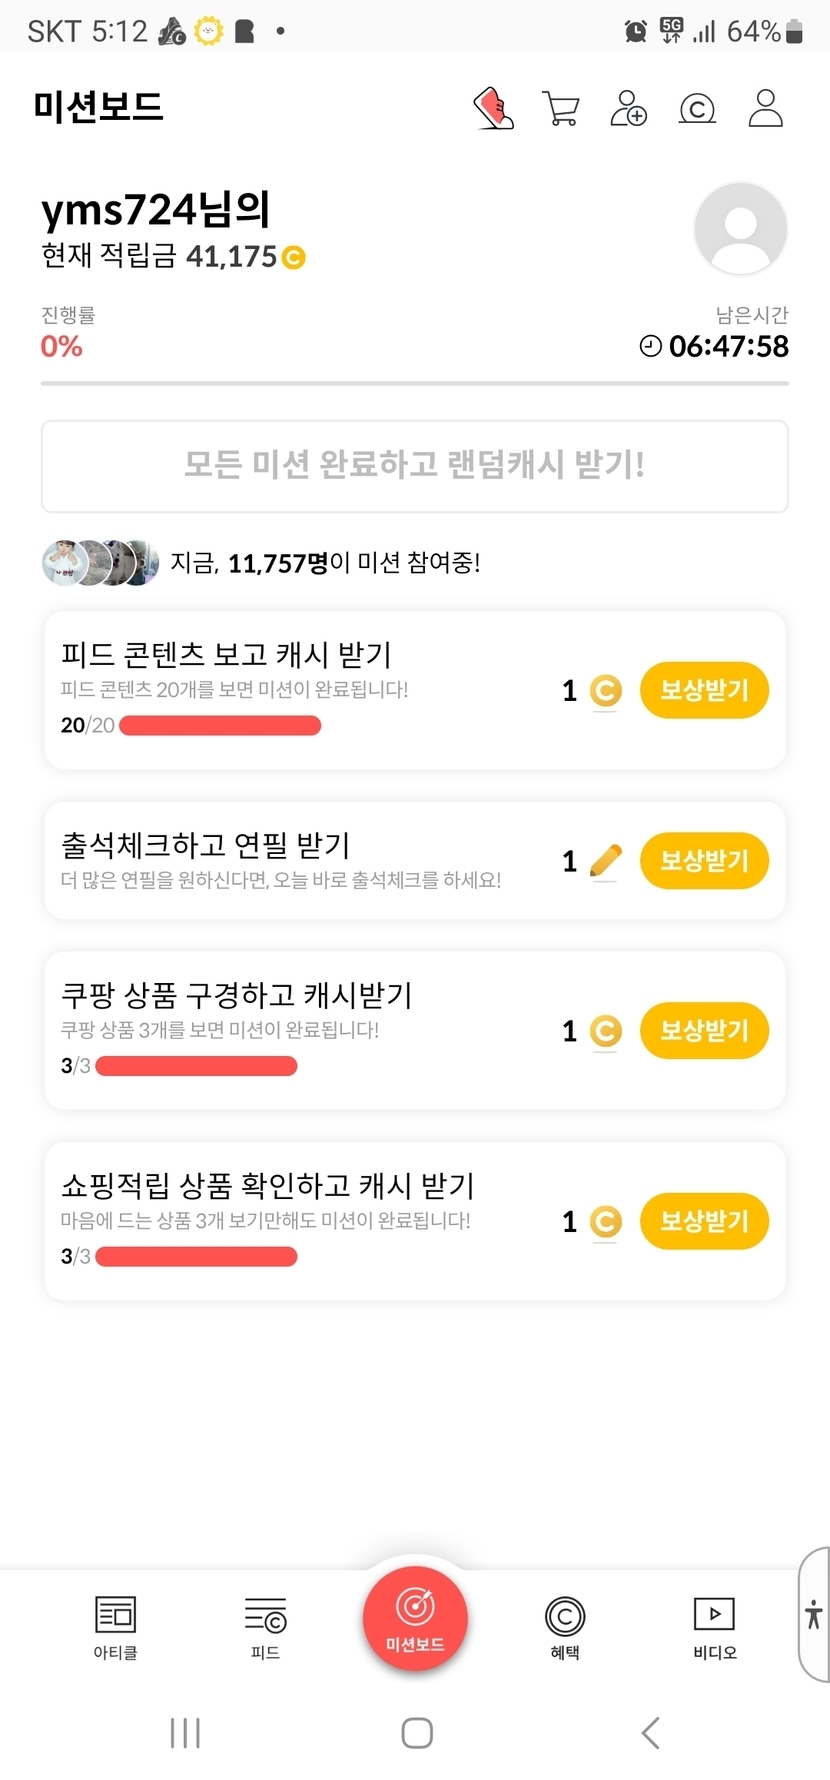Open my profile icon in header

point(765,108)
